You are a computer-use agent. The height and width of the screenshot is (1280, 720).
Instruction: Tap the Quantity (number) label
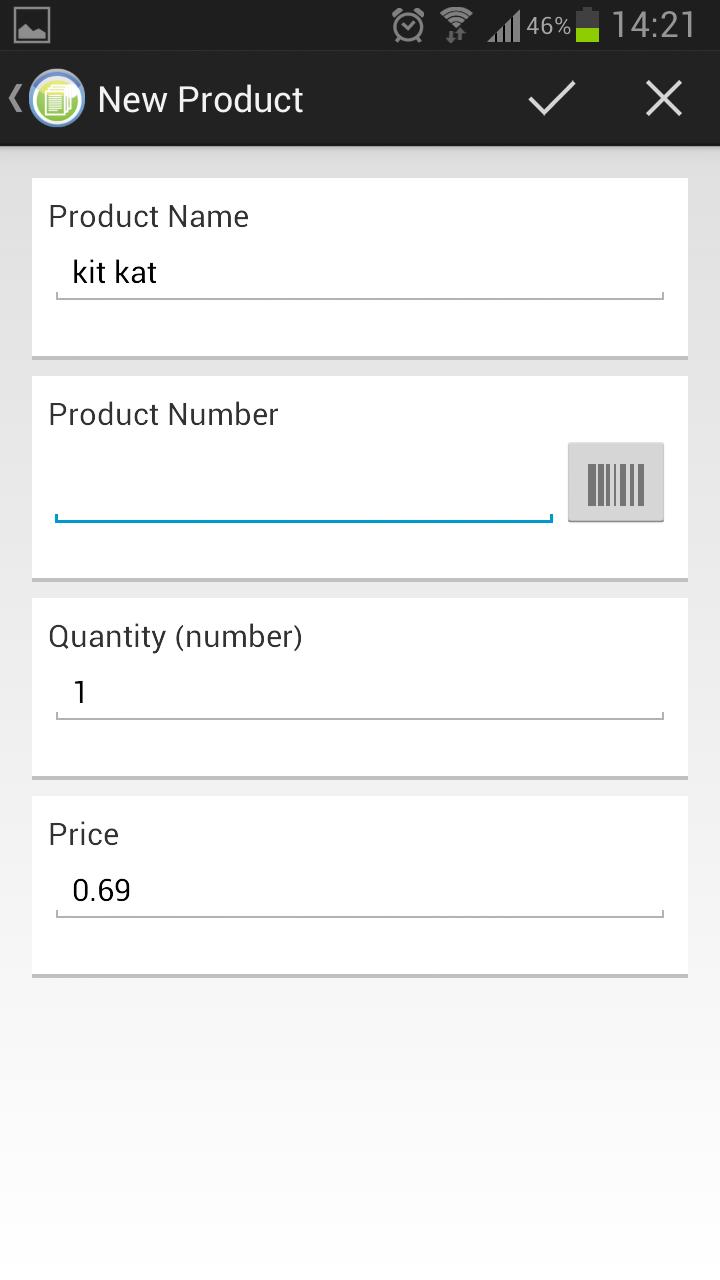175,636
